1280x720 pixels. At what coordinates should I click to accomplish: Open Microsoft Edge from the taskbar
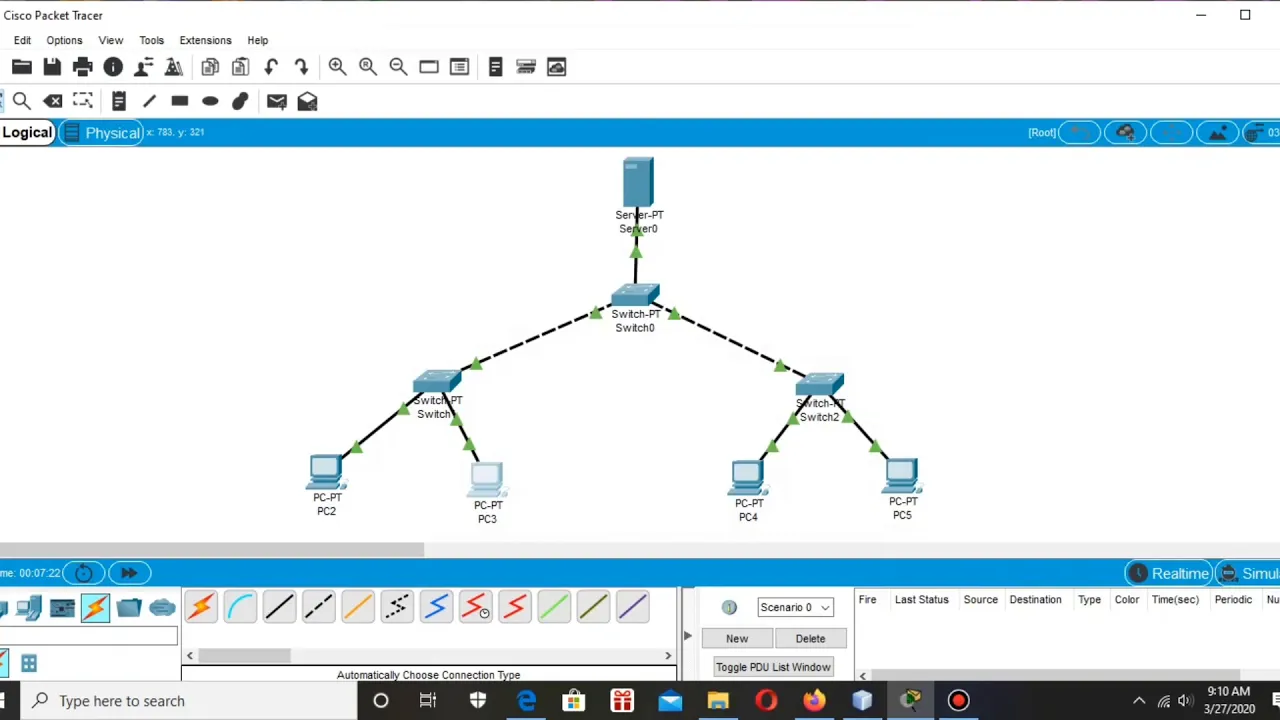coord(526,701)
